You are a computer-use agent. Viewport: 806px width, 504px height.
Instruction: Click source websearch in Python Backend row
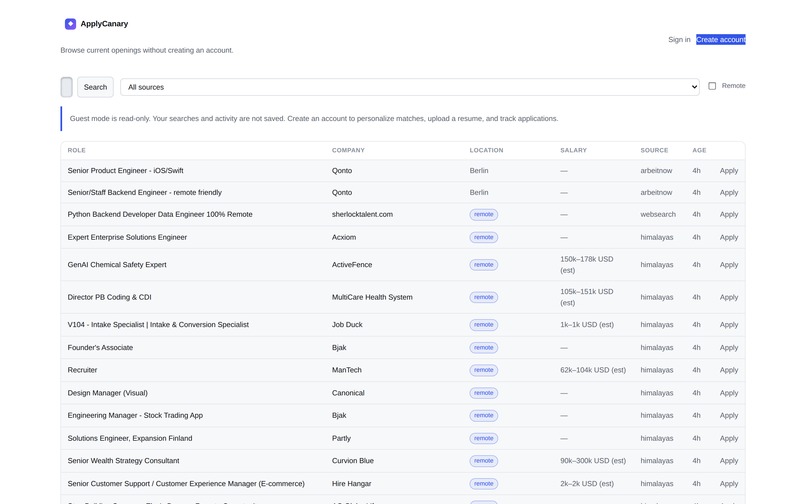point(658,214)
